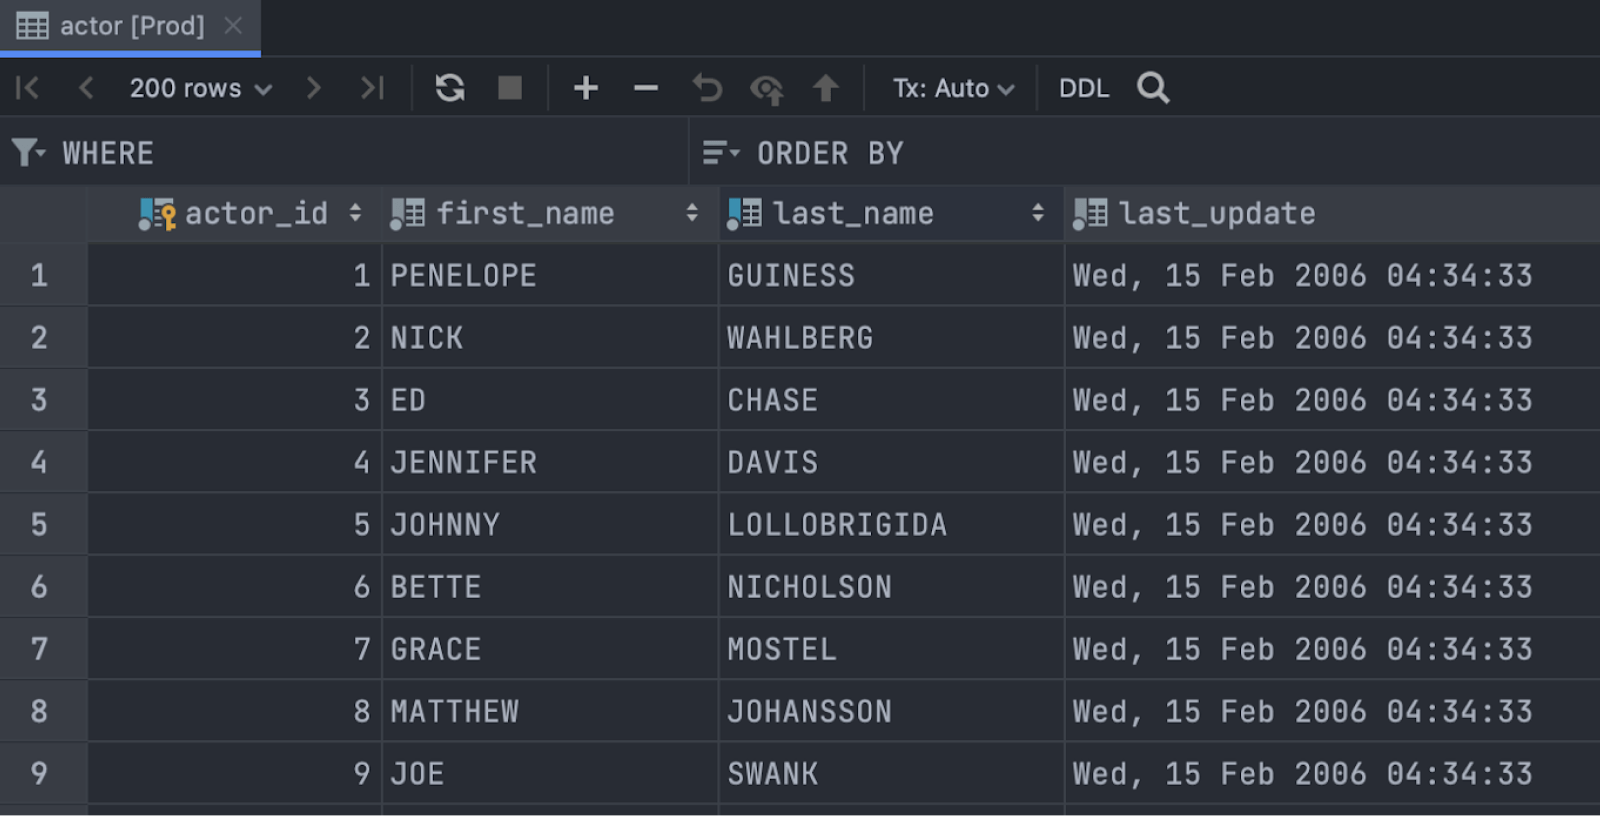Sort by the first_name column header
This screenshot has width=1600, height=820.
tap(525, 213)
